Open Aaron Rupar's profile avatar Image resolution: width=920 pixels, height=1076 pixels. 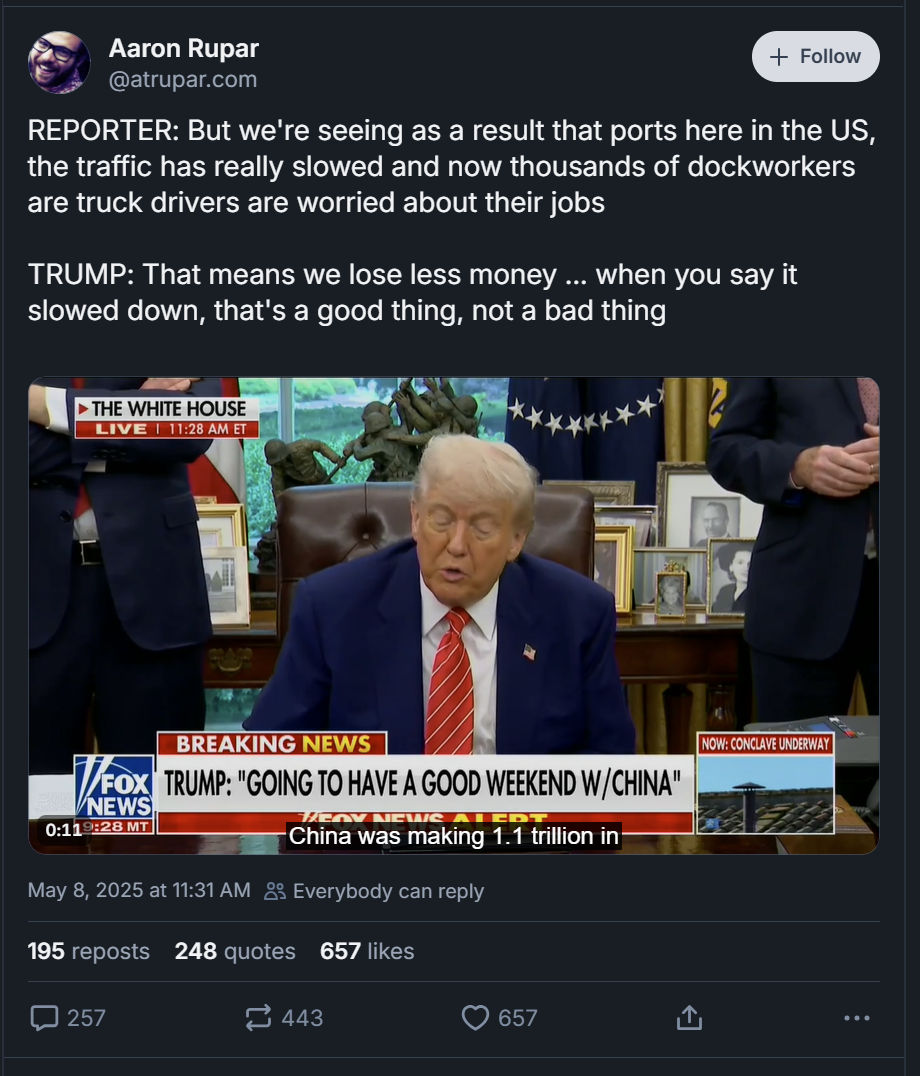click(59, 62)
